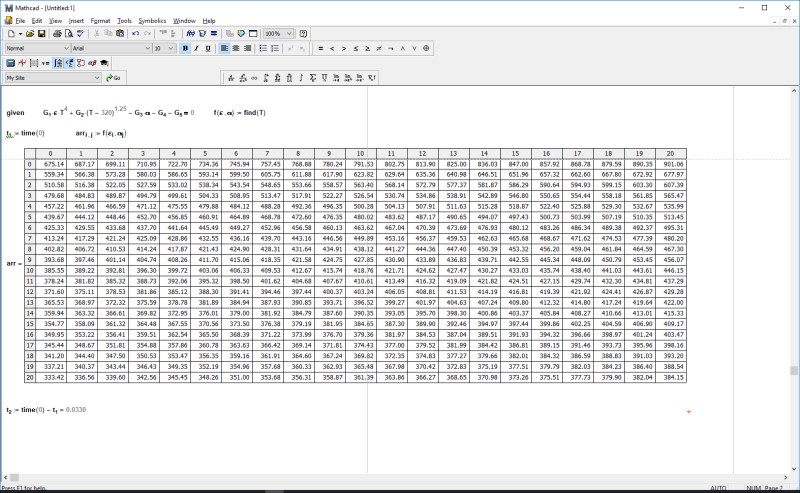
Task: Select the t2 timing result 0.0330
Action: click(x=76, y=410)
